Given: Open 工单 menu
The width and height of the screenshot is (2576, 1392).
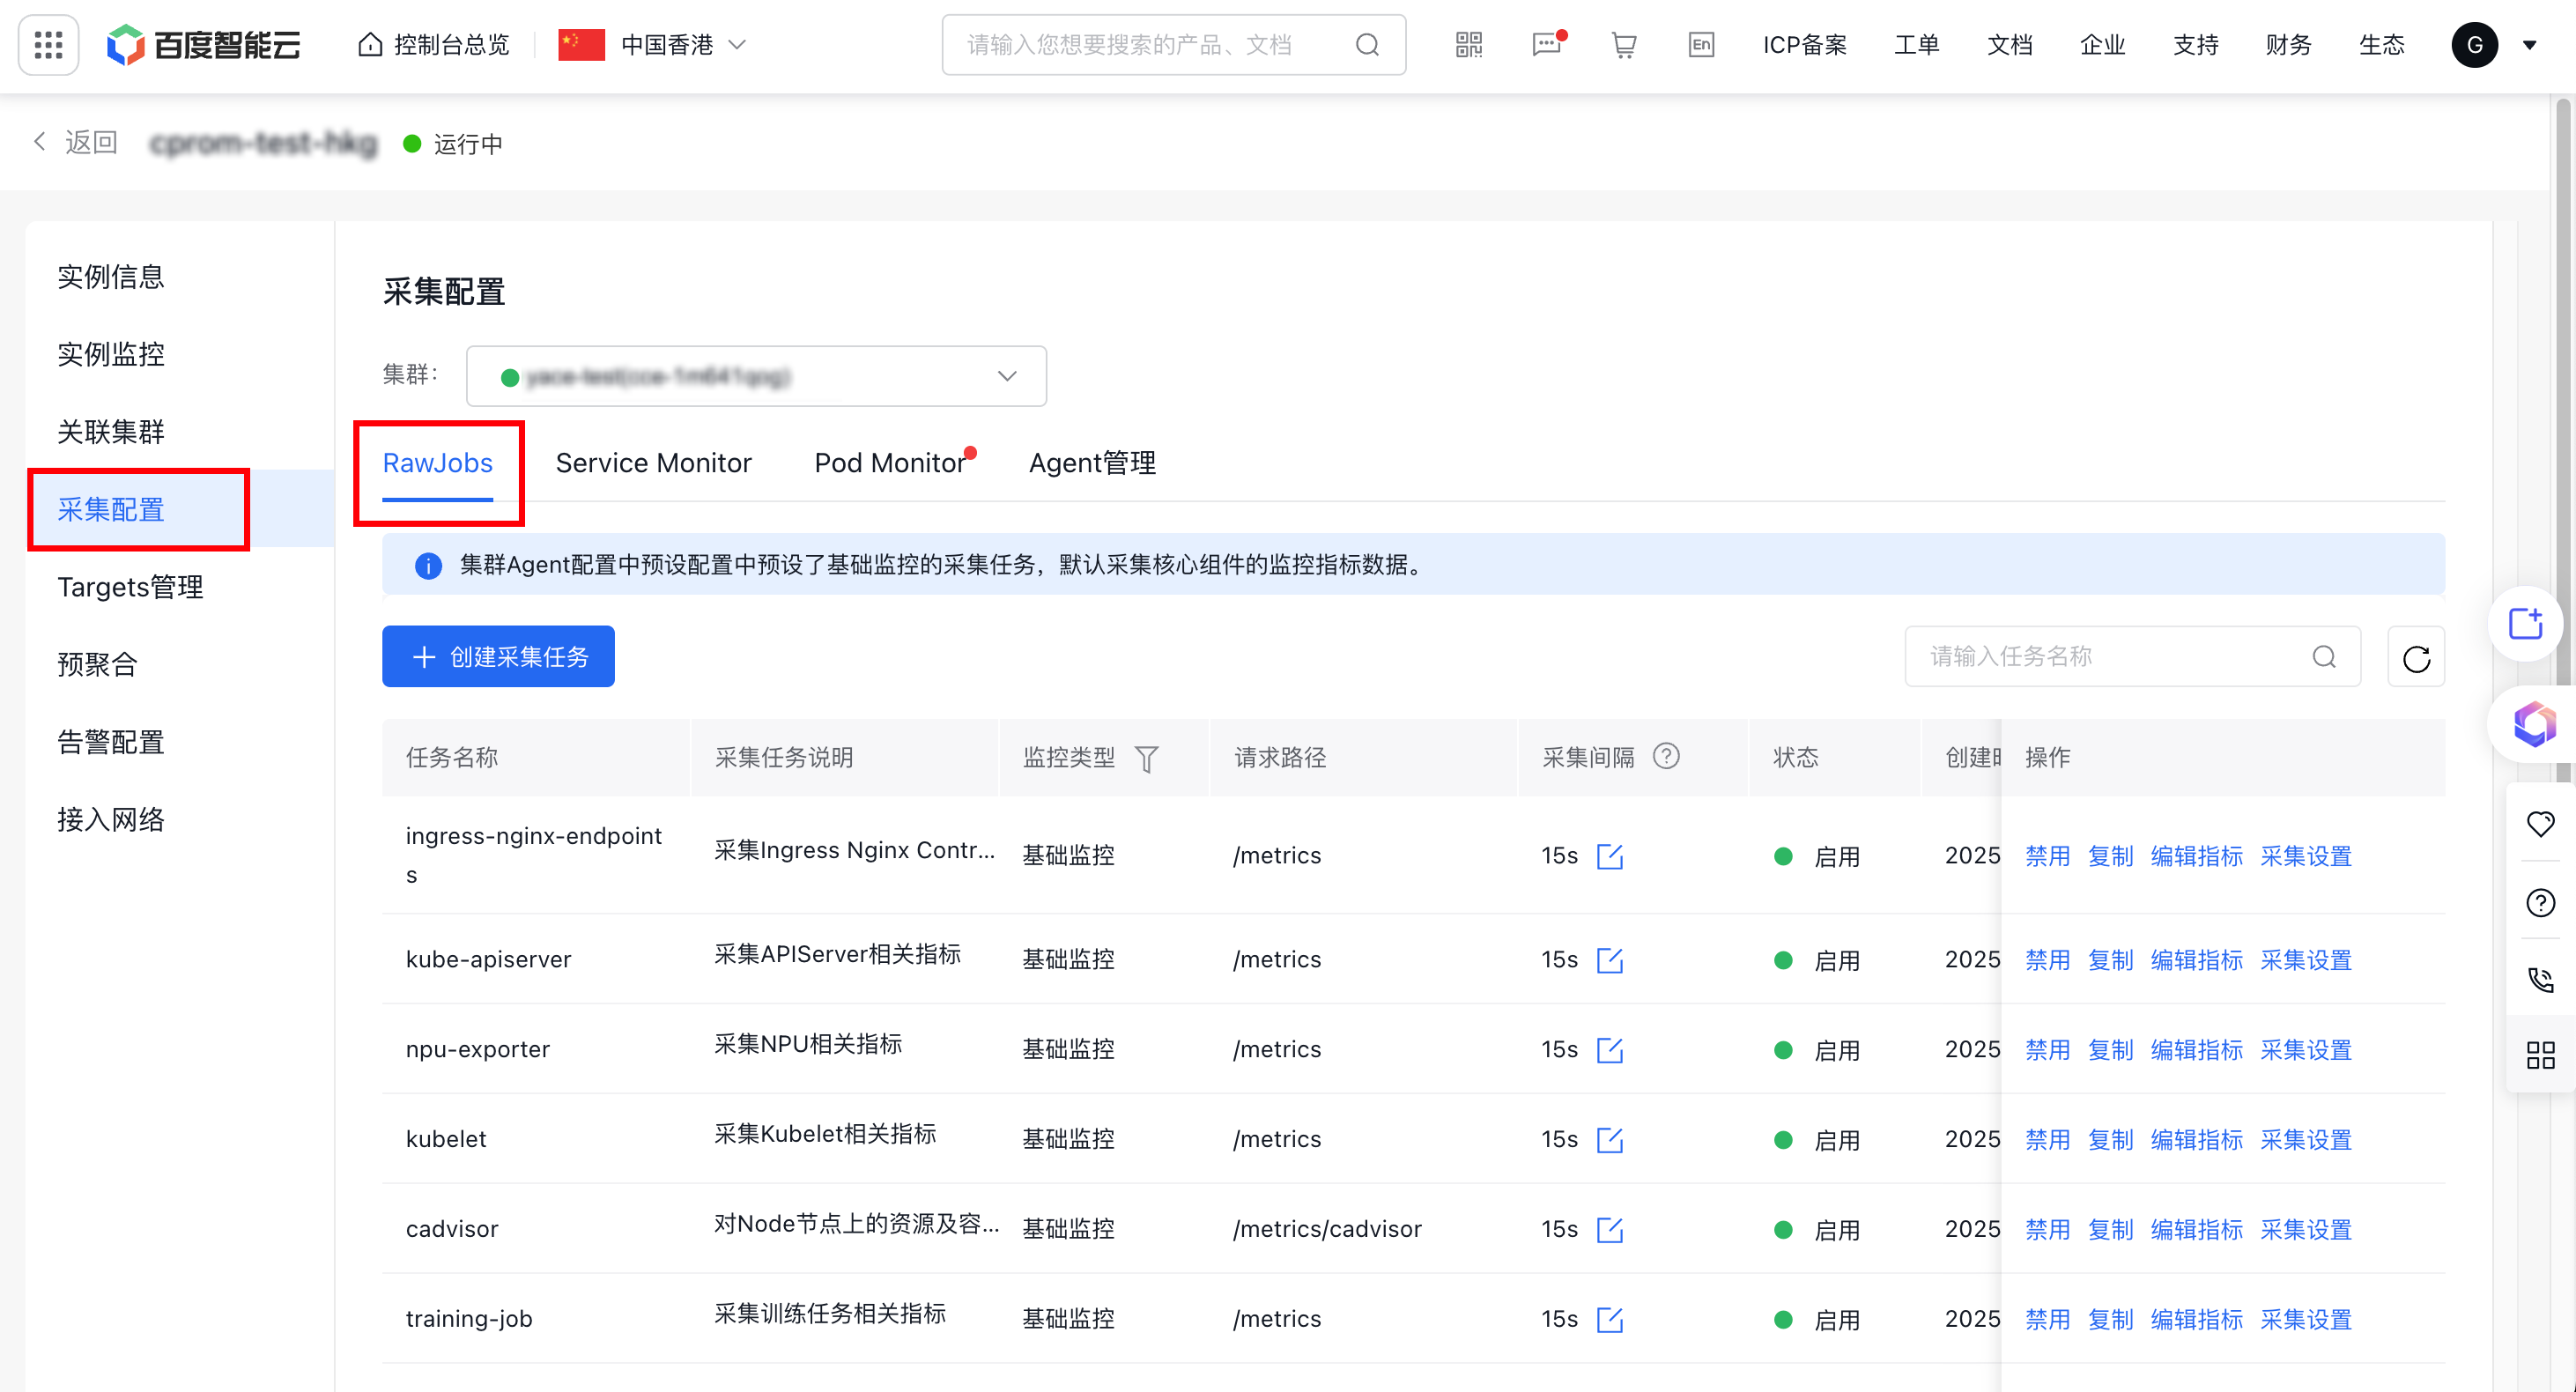Looking at the screenshot, I should click(1916, 45).
